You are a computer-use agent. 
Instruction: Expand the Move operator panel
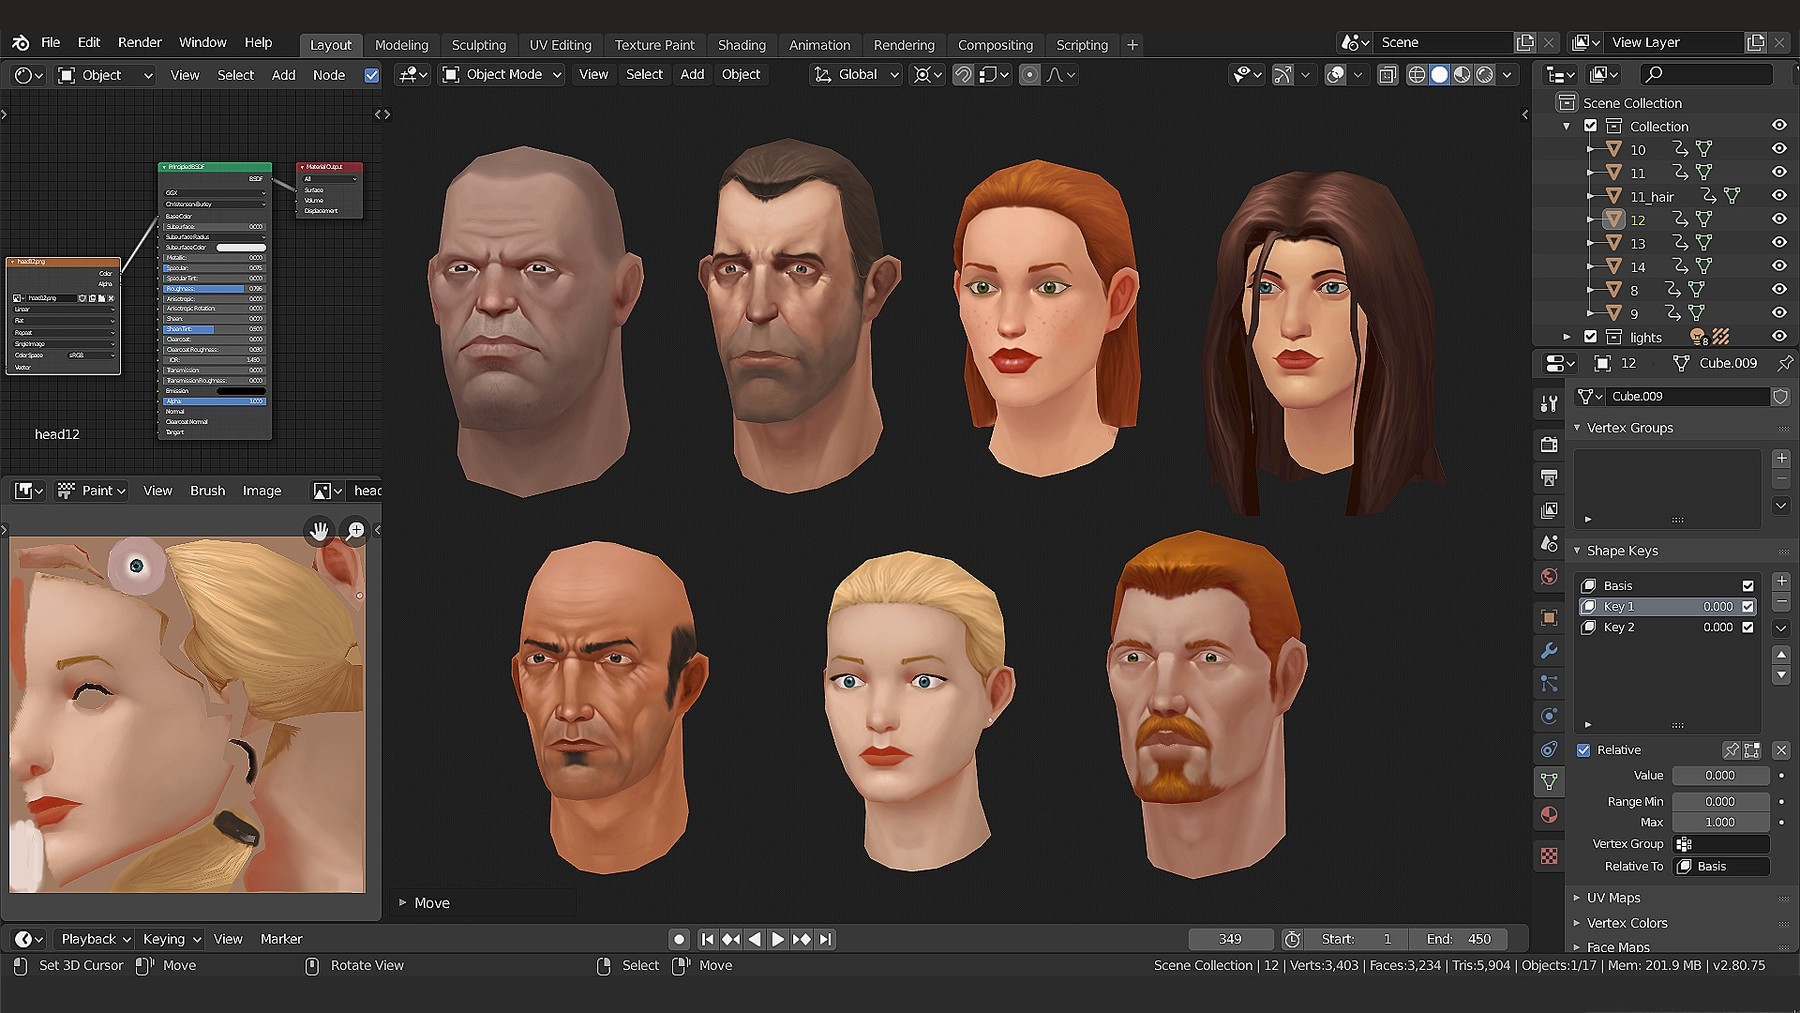(x=404, y=902)
